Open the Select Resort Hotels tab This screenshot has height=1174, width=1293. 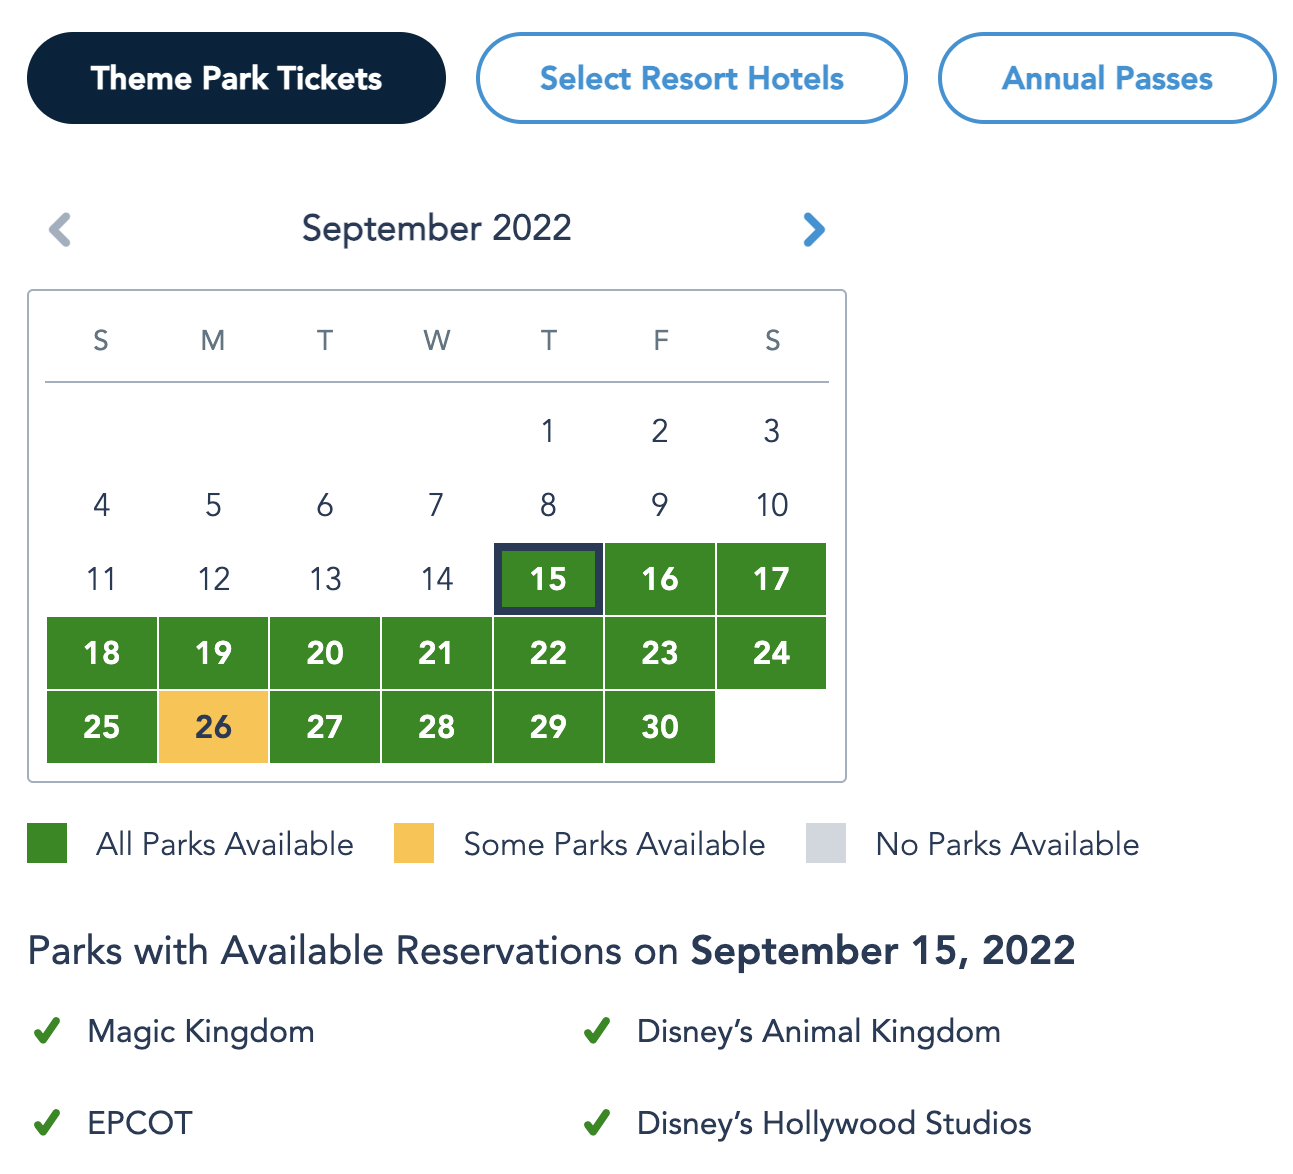691,78
